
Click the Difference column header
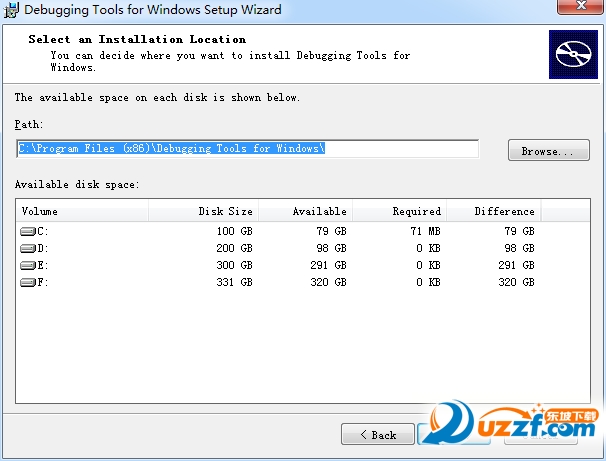(x=494, y=211)
